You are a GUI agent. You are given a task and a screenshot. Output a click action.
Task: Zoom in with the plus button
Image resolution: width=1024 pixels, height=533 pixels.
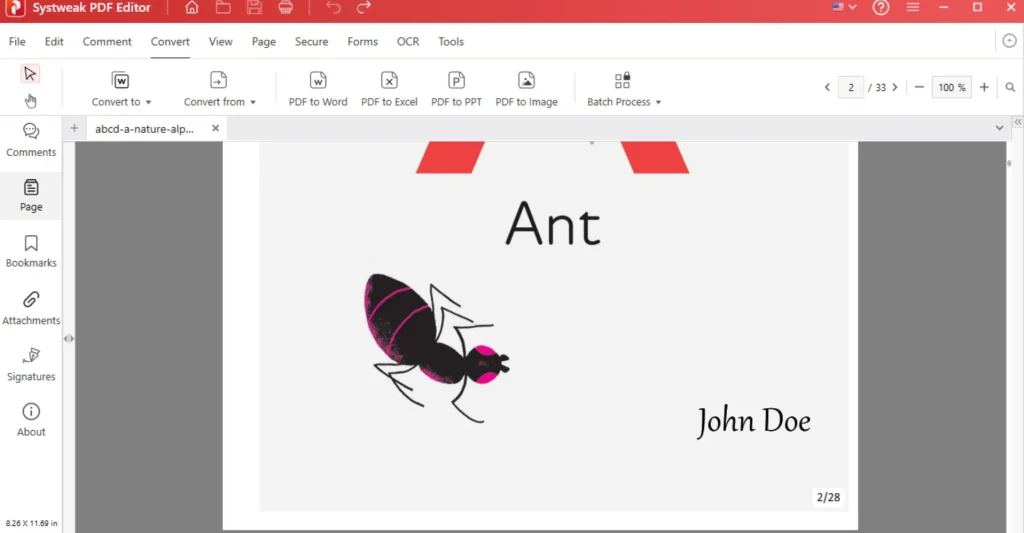[984, 87]
